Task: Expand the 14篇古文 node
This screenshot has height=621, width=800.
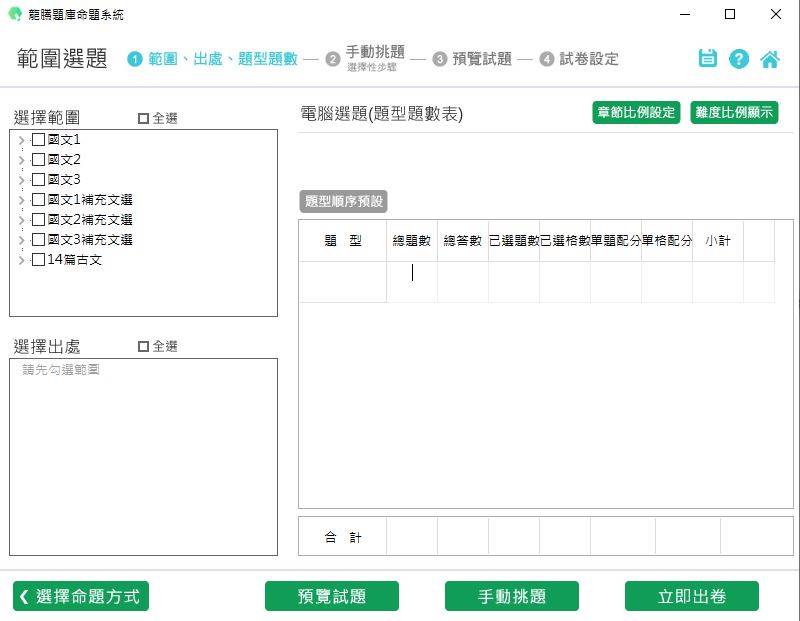Action: point(21,260)
